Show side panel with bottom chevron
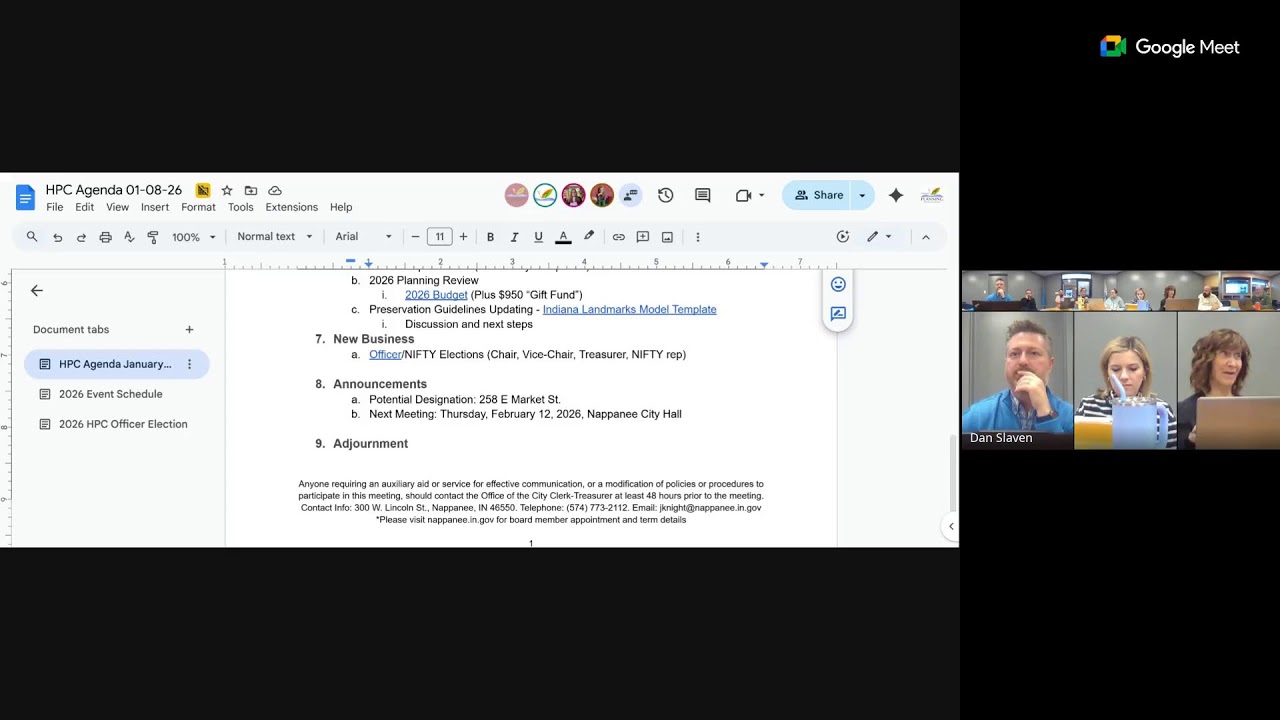Screen dimensions: 1280x720 click(x=950, y=526)
